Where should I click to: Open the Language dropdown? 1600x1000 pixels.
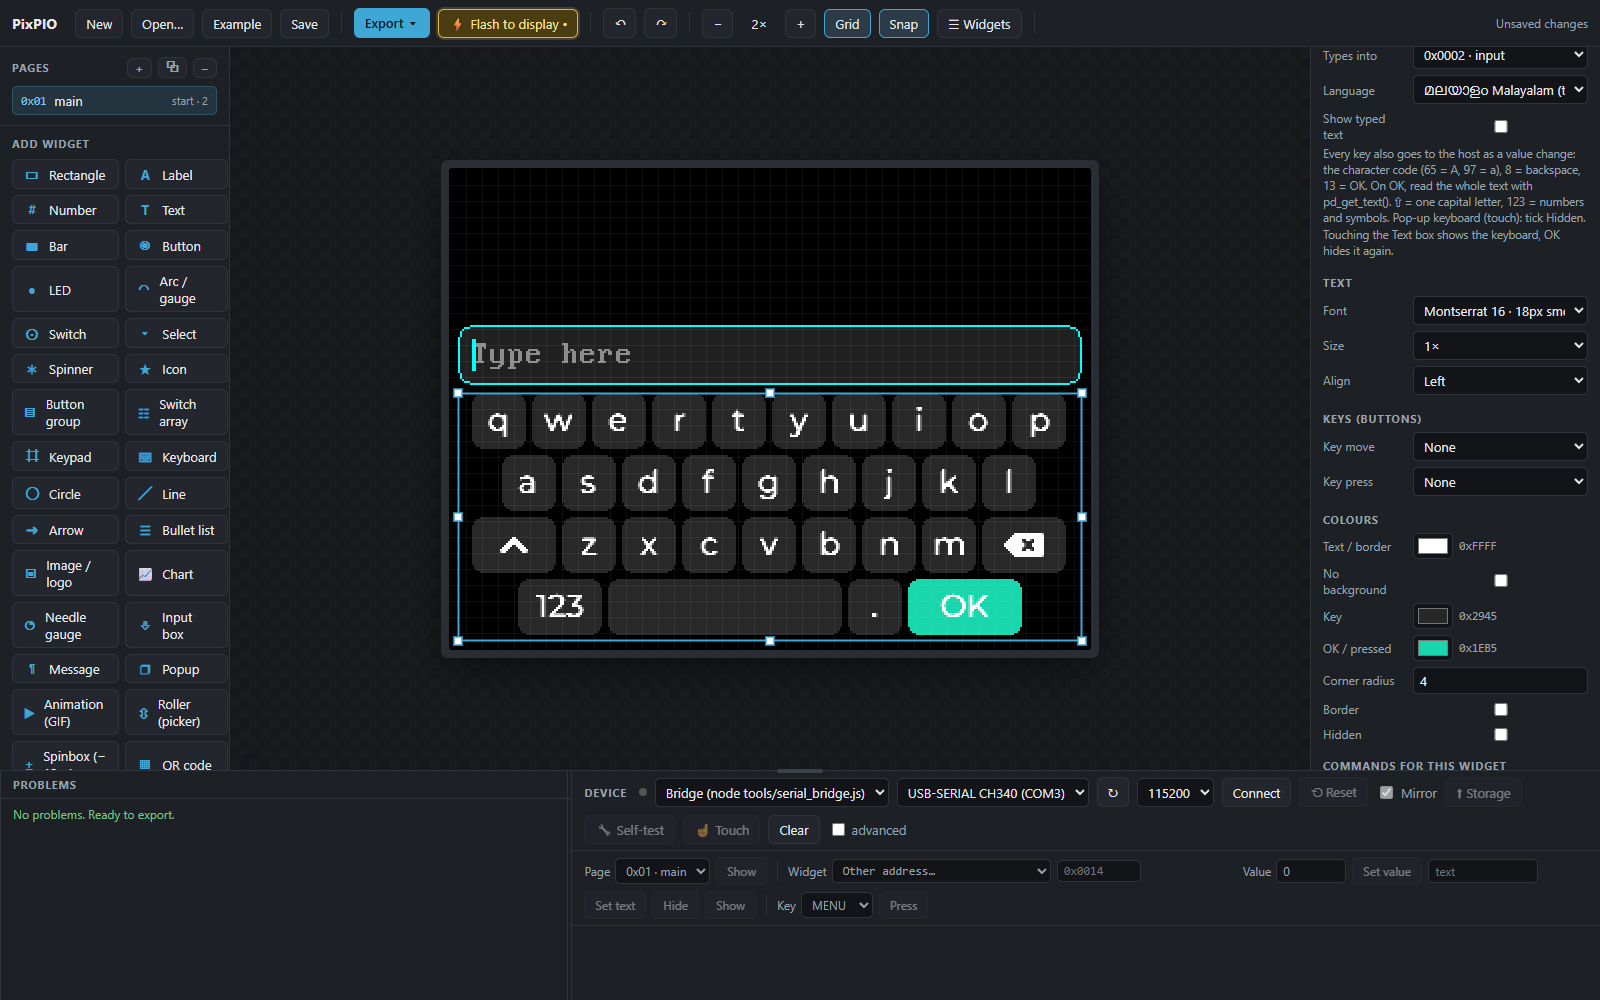click(1500, 90)
